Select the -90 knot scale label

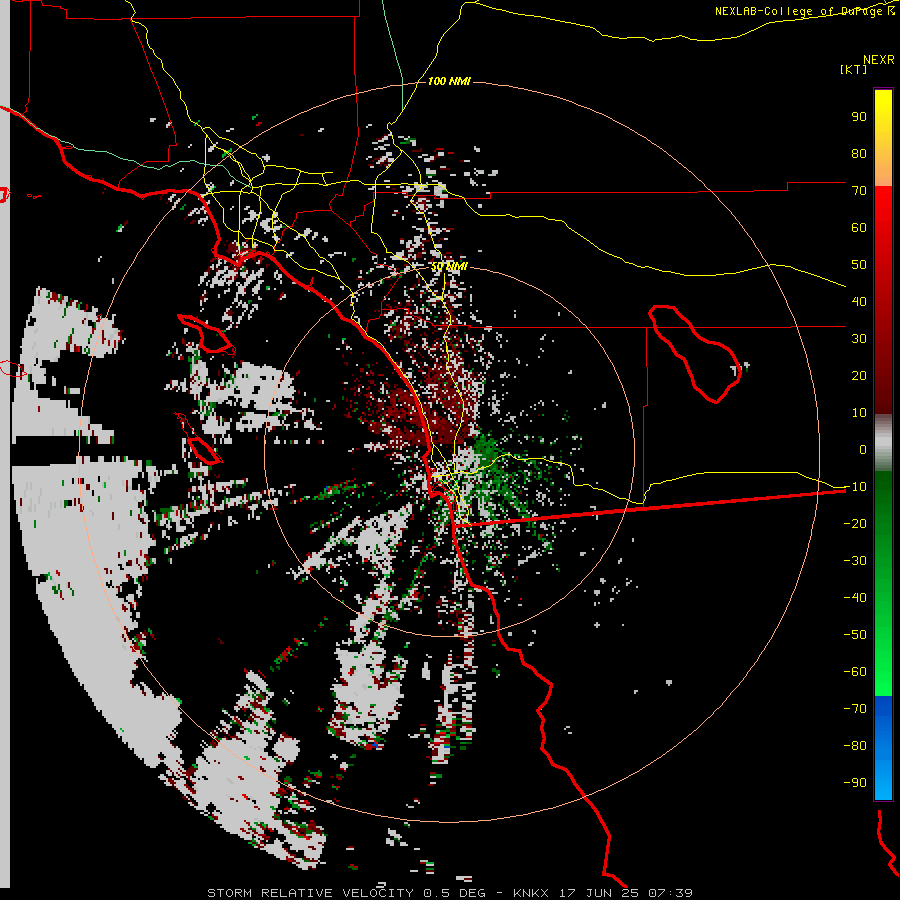pos(855,783)
